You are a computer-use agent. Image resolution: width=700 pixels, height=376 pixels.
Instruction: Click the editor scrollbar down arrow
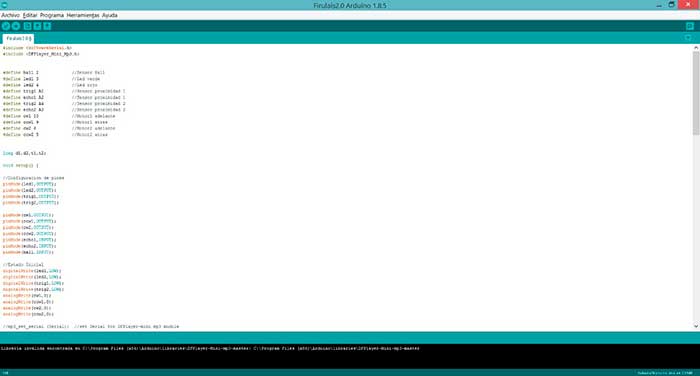pos(696,326)
